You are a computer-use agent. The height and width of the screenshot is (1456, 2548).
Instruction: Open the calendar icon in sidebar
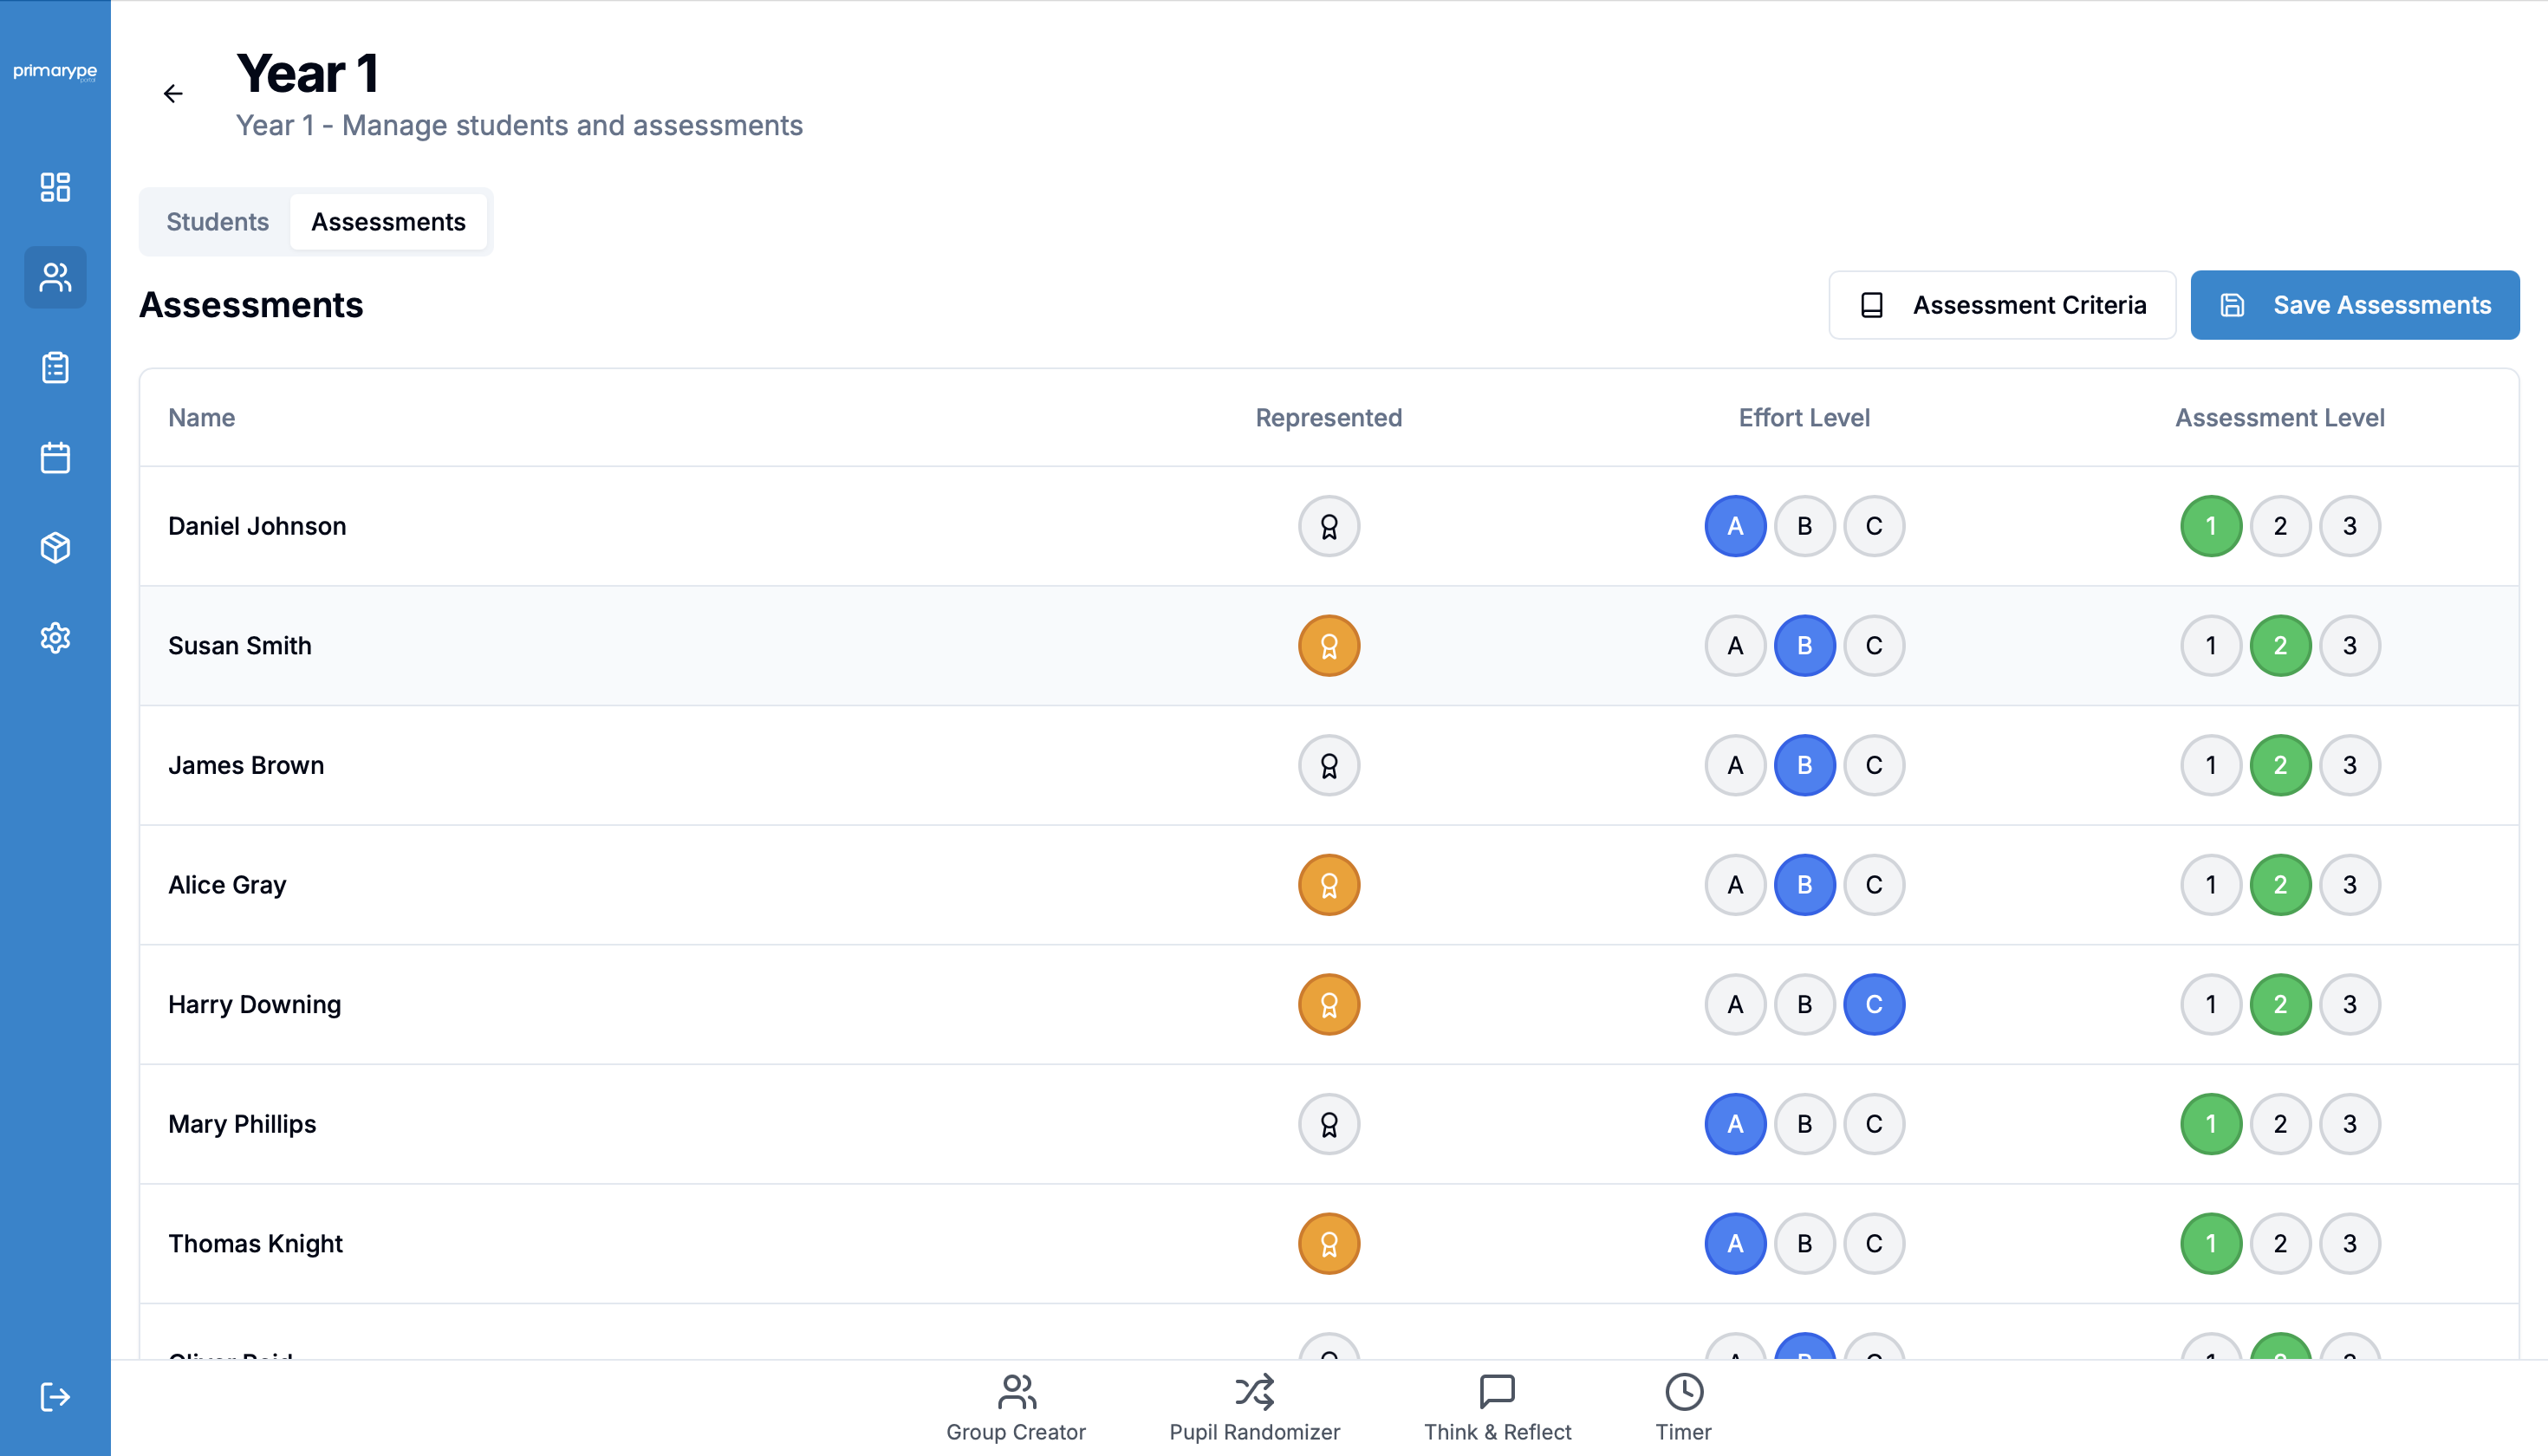click(x=55, y=457)
